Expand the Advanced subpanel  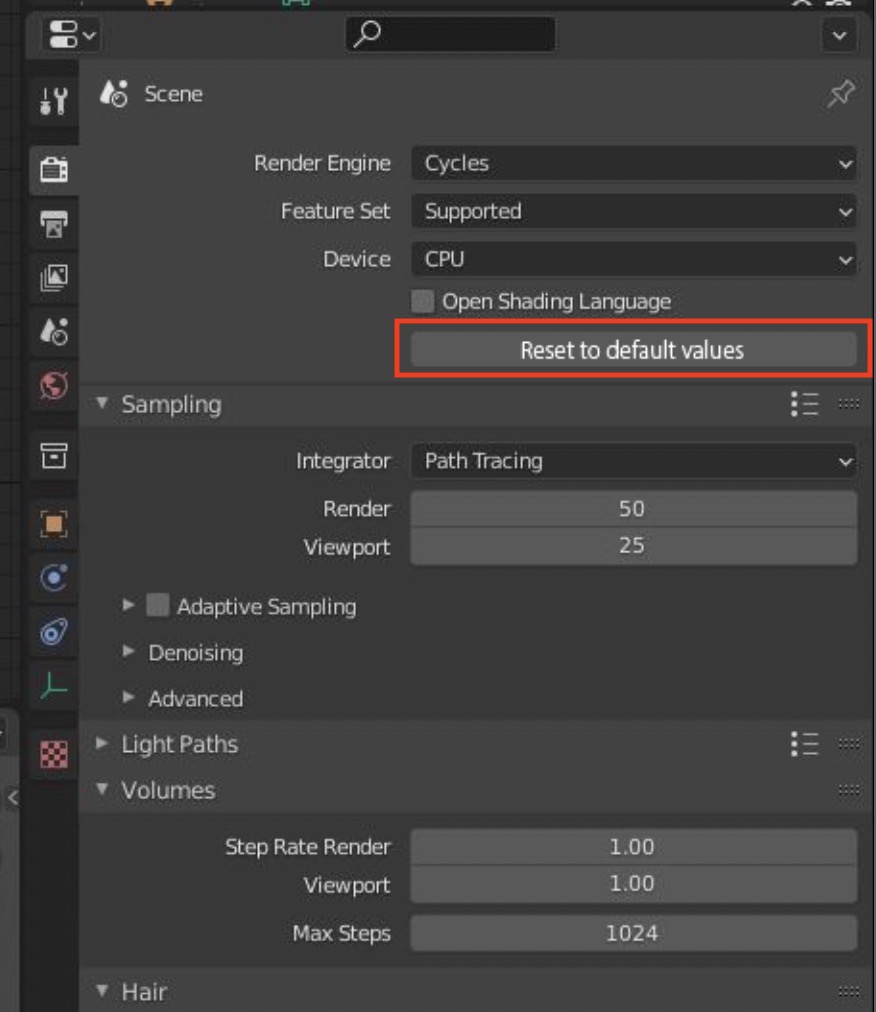point(128,697)
